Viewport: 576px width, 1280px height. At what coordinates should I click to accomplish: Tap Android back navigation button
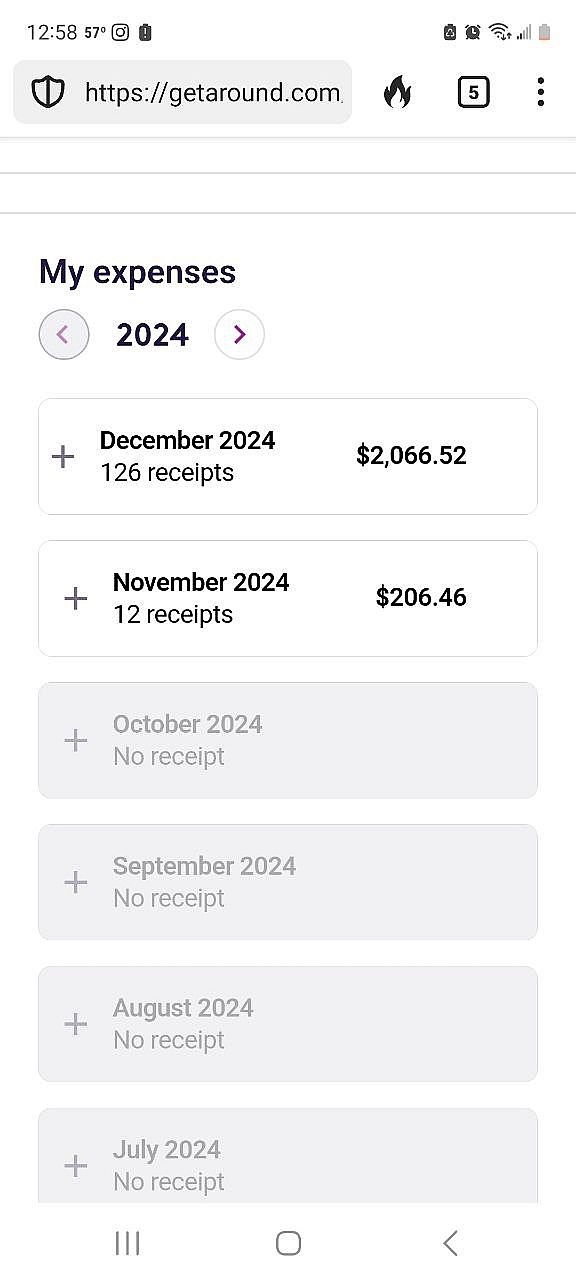tap(450, 1243)
